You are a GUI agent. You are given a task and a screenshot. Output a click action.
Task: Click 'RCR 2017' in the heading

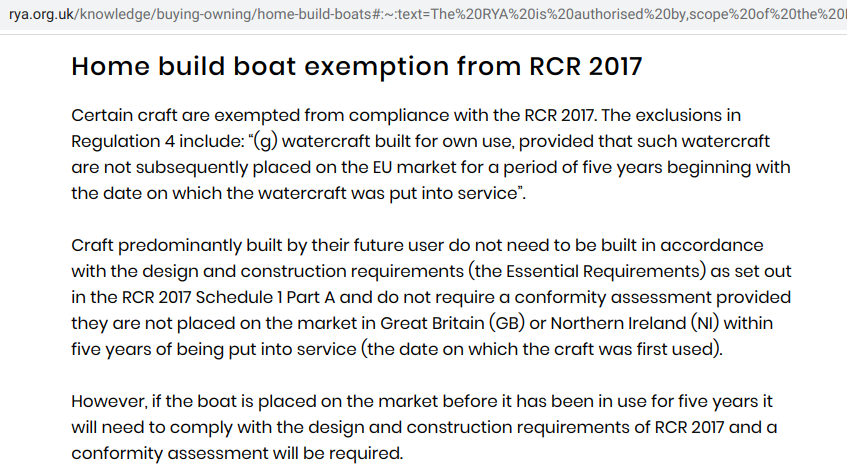[586, 66]
